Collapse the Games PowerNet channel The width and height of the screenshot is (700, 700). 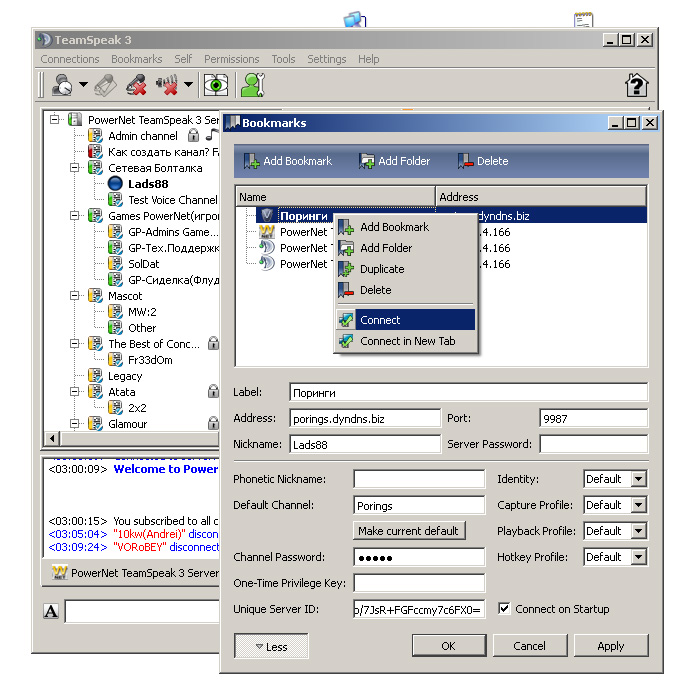pos(75,216)
